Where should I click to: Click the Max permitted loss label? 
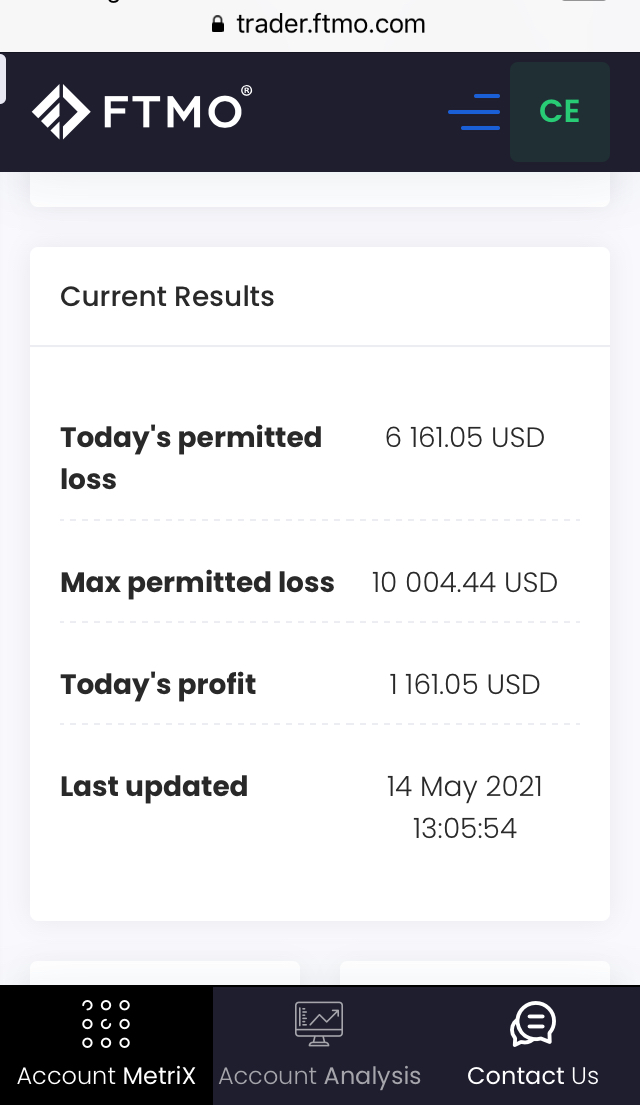(x=197, y=582)
